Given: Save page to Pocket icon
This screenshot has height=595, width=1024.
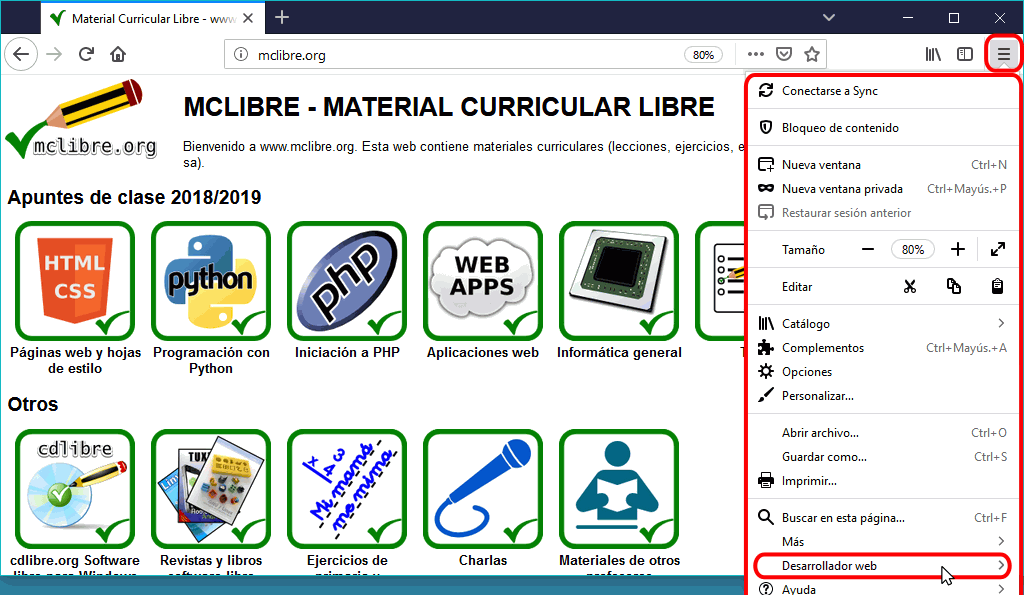Looking at the screenshot, I should coord(784,54).
